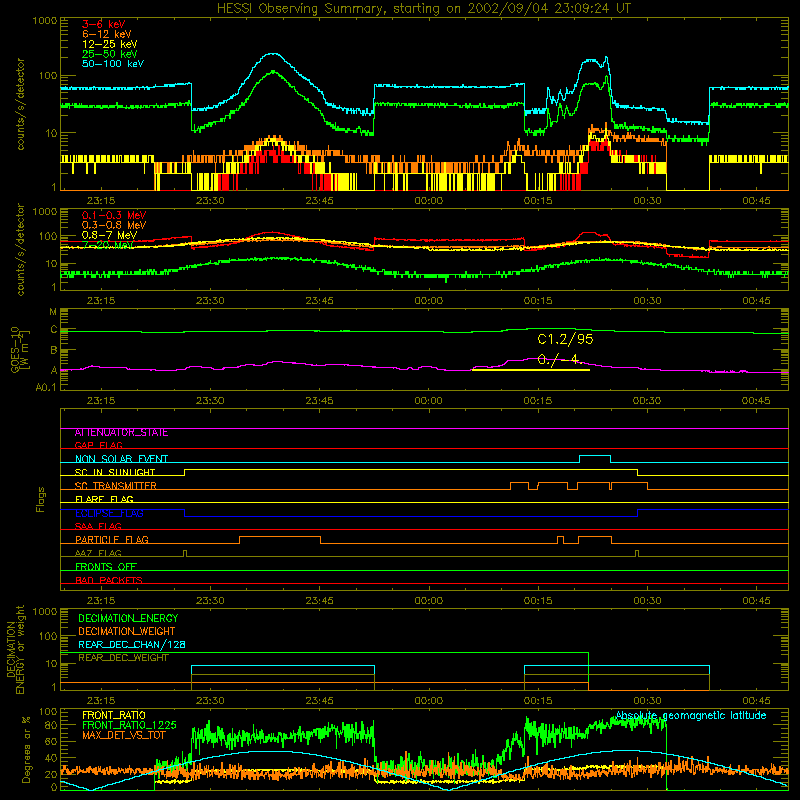The image size is (800, 800).
Task: Click the FLARE_FLAG label
Action: coord(104,499)
